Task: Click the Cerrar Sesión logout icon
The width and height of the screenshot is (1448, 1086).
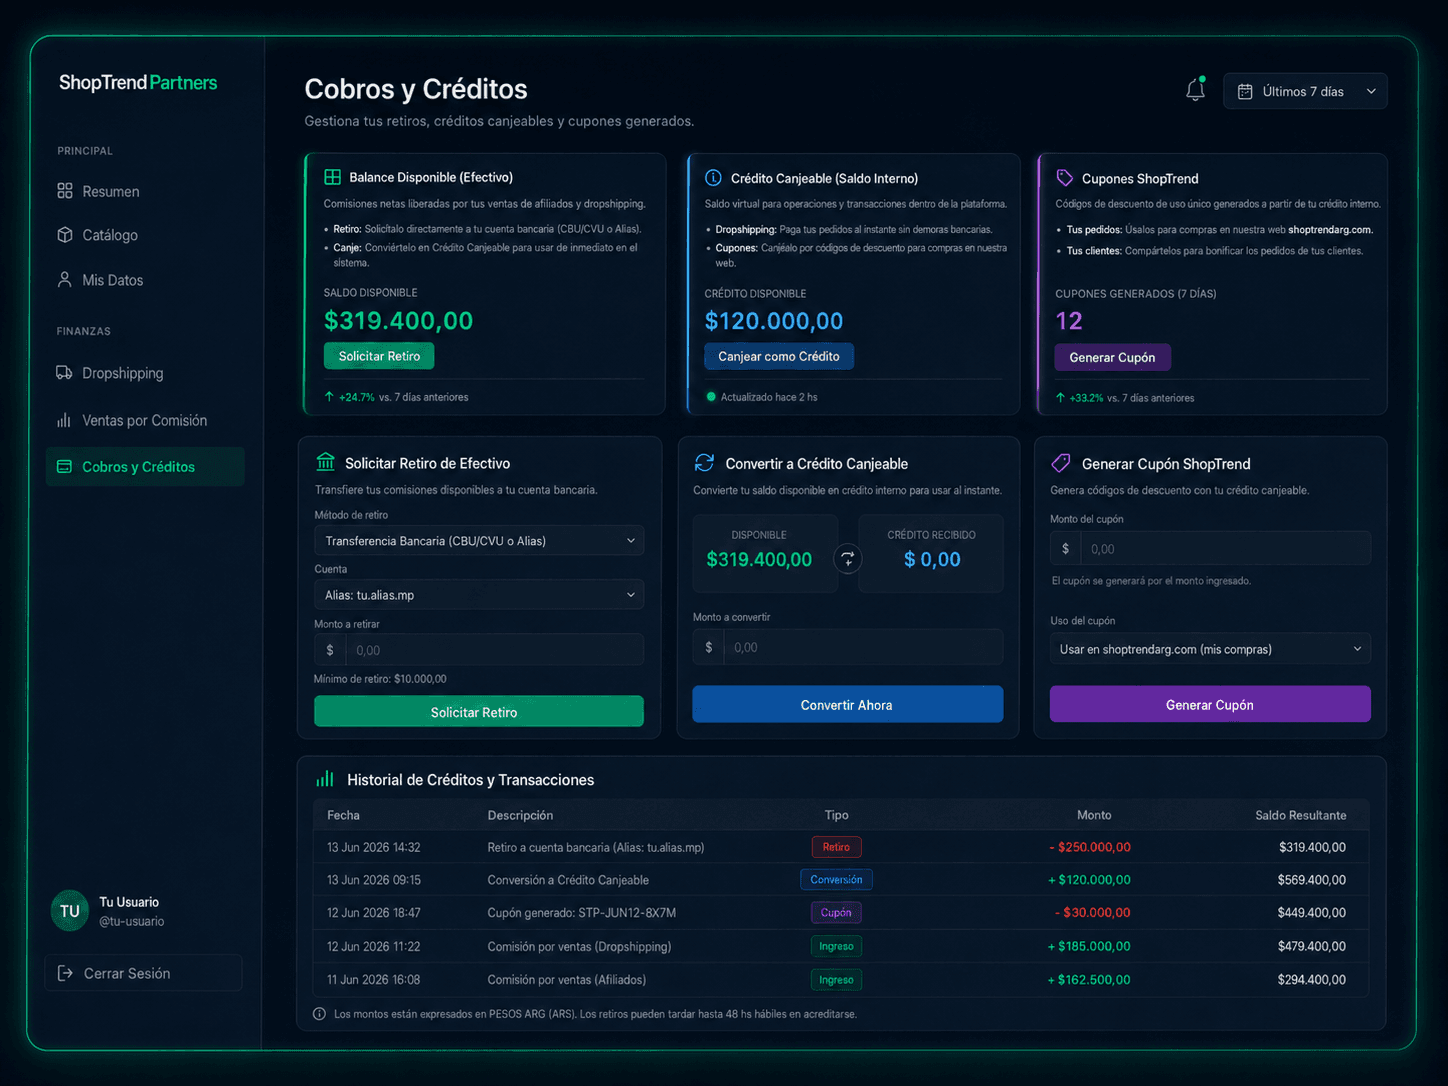Action: coord(65,973)
